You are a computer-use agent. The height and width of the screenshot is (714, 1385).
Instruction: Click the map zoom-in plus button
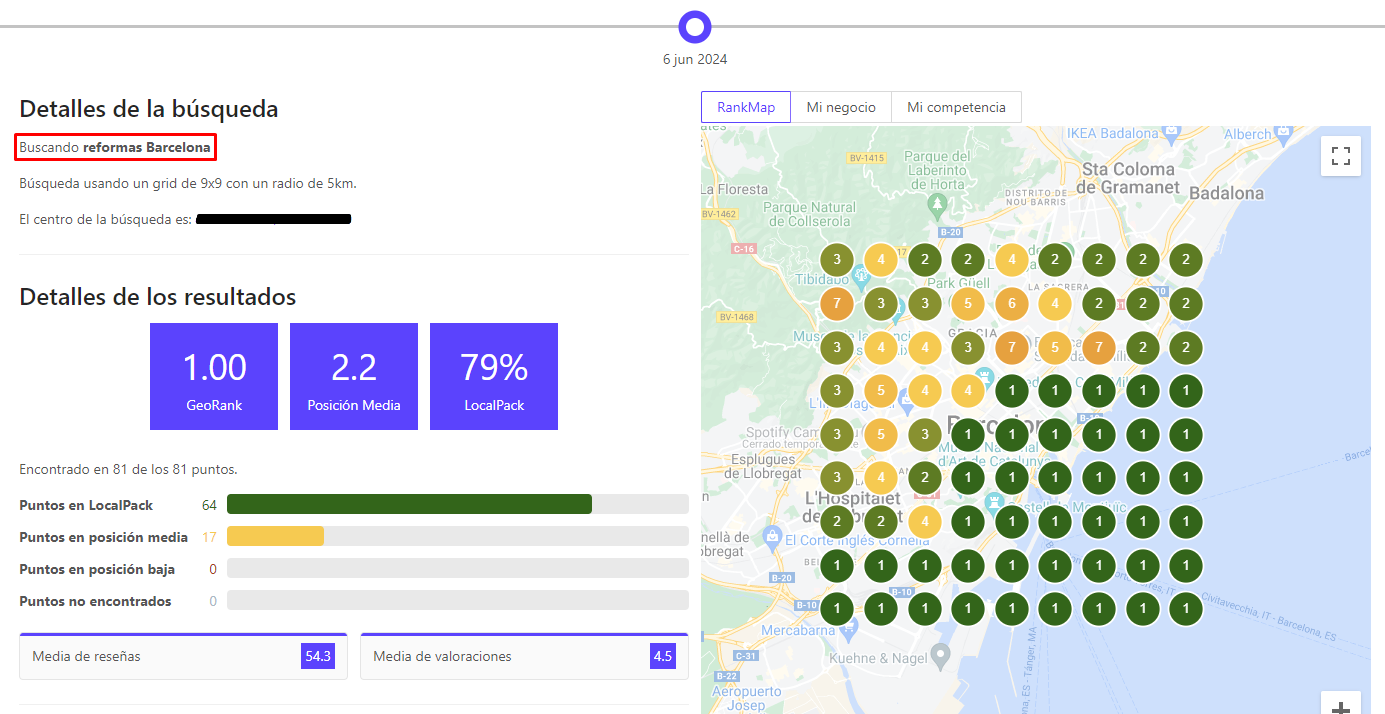pos(1341,704)
